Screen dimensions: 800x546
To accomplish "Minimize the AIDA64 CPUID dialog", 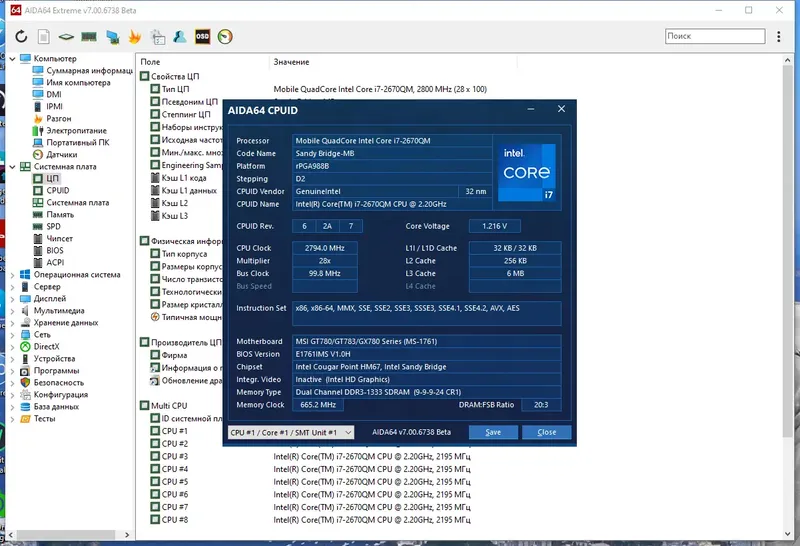I will [531, 109].
